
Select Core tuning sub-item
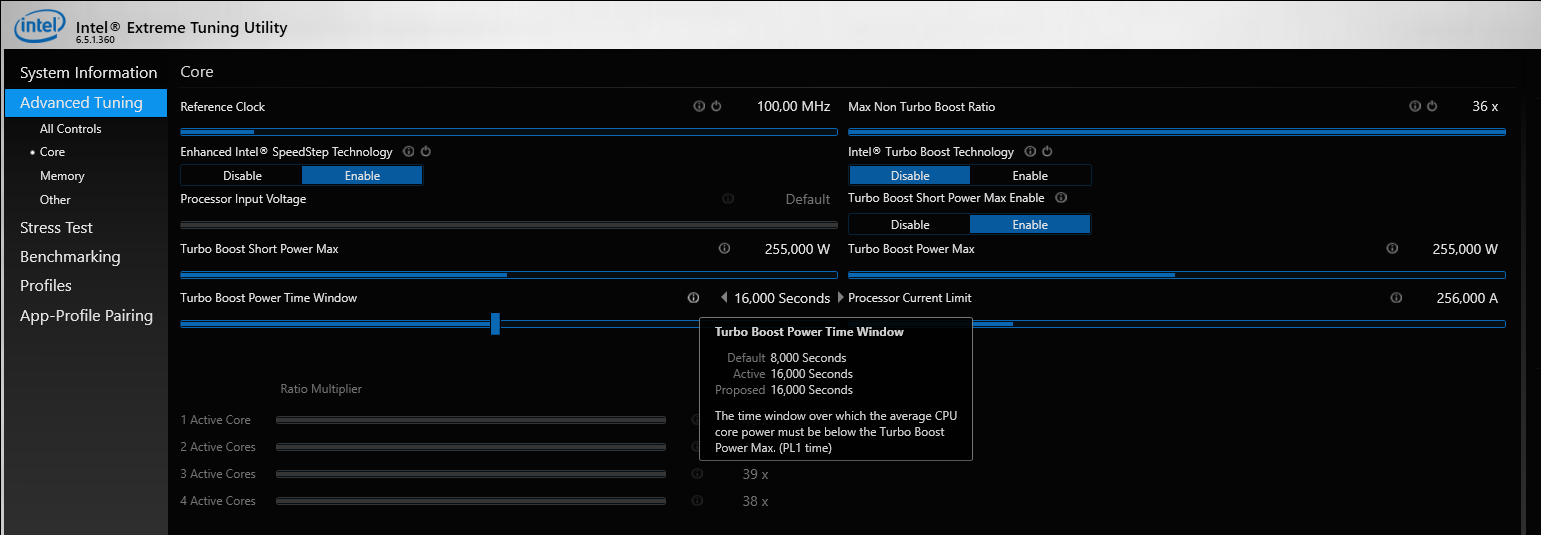point(52,152)
